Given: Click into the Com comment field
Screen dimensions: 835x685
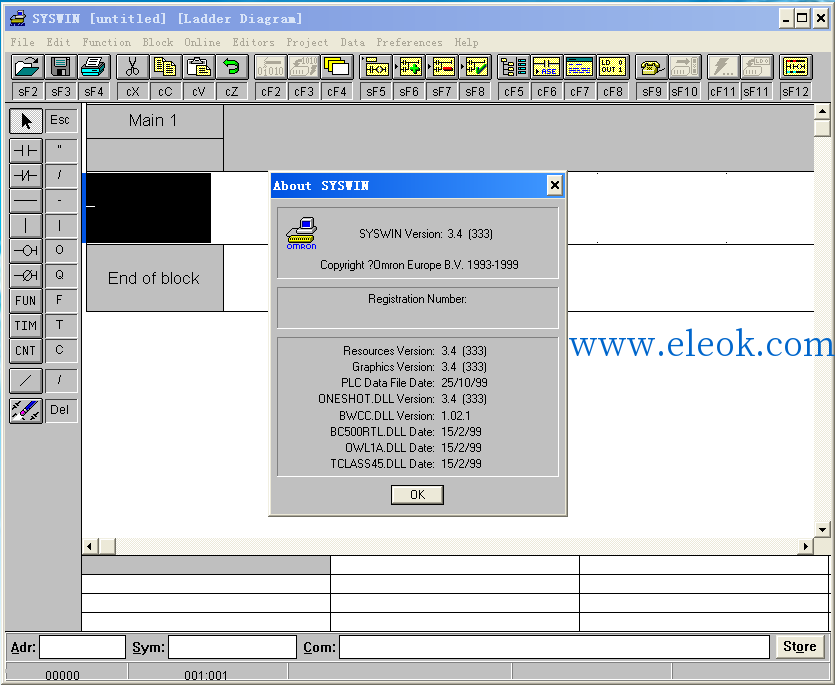Looking at the screenshot, I should tap(554, 647).
